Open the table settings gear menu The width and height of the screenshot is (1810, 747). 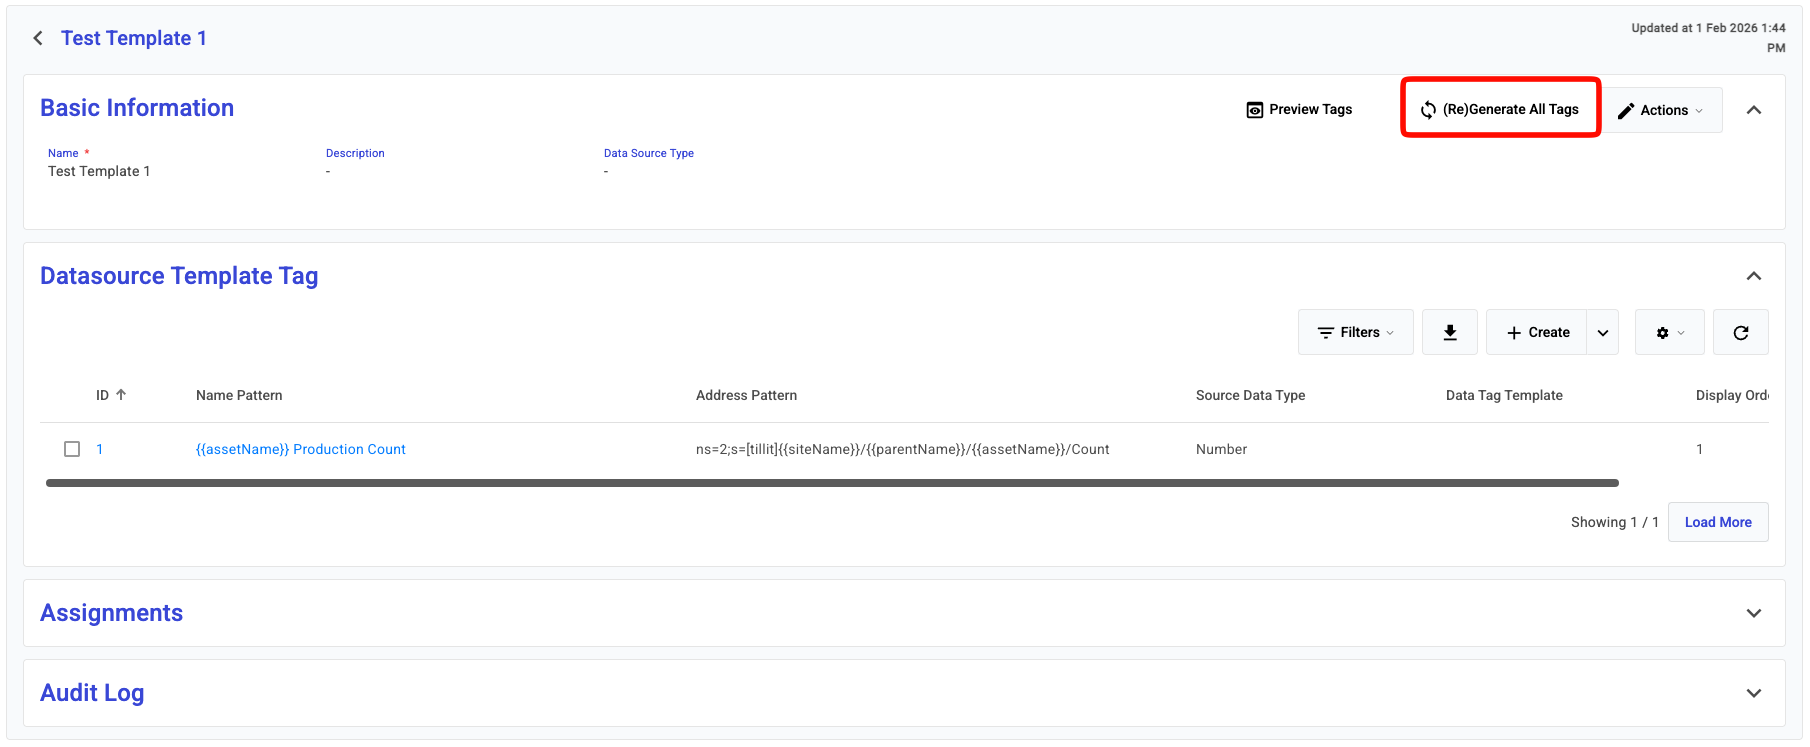1669,332
